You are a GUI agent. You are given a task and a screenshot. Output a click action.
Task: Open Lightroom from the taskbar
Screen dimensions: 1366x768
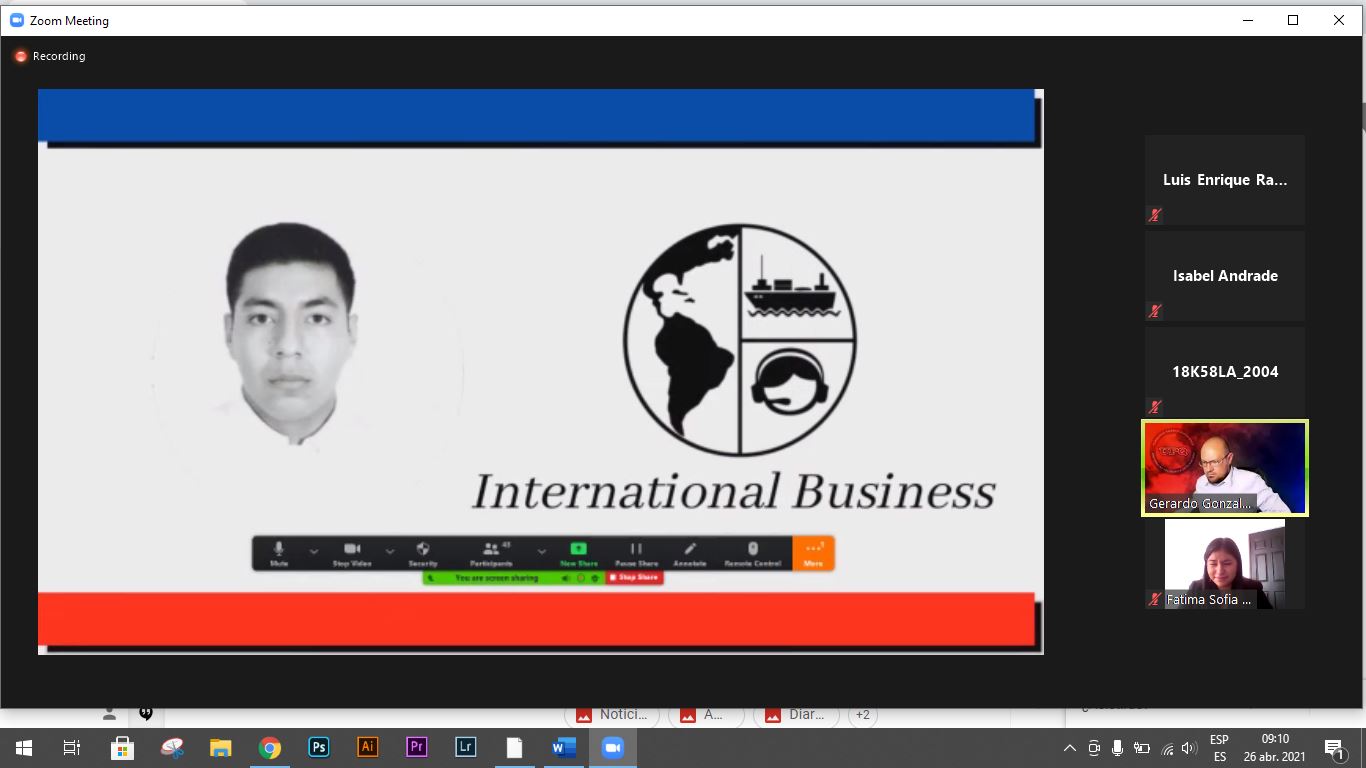click(465, 747)
